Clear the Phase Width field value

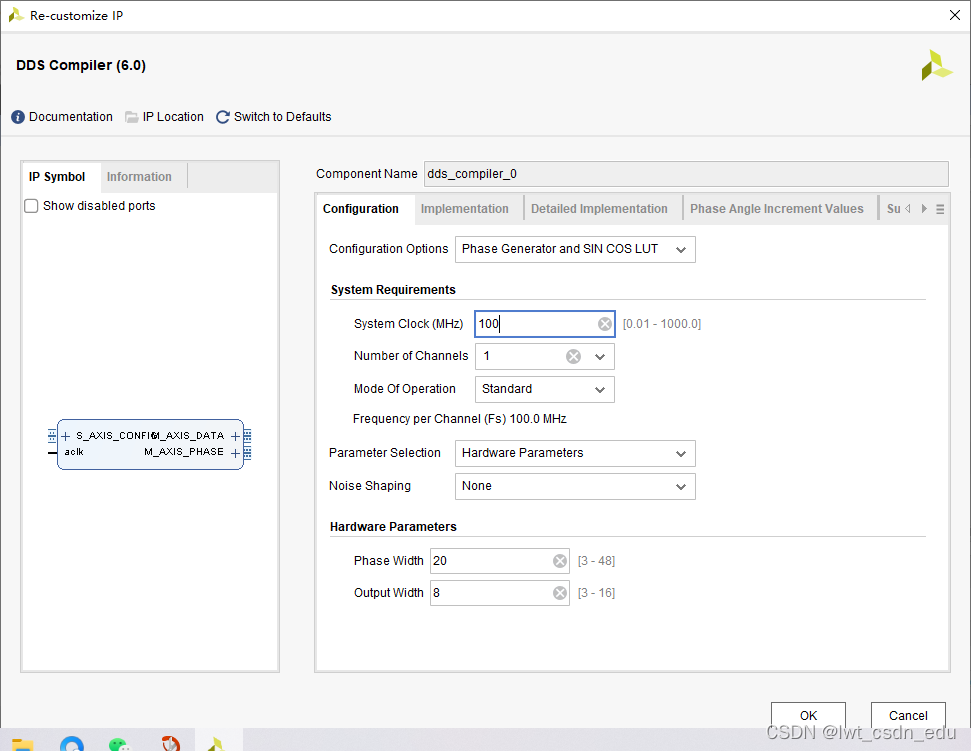[x=560, y=561]
